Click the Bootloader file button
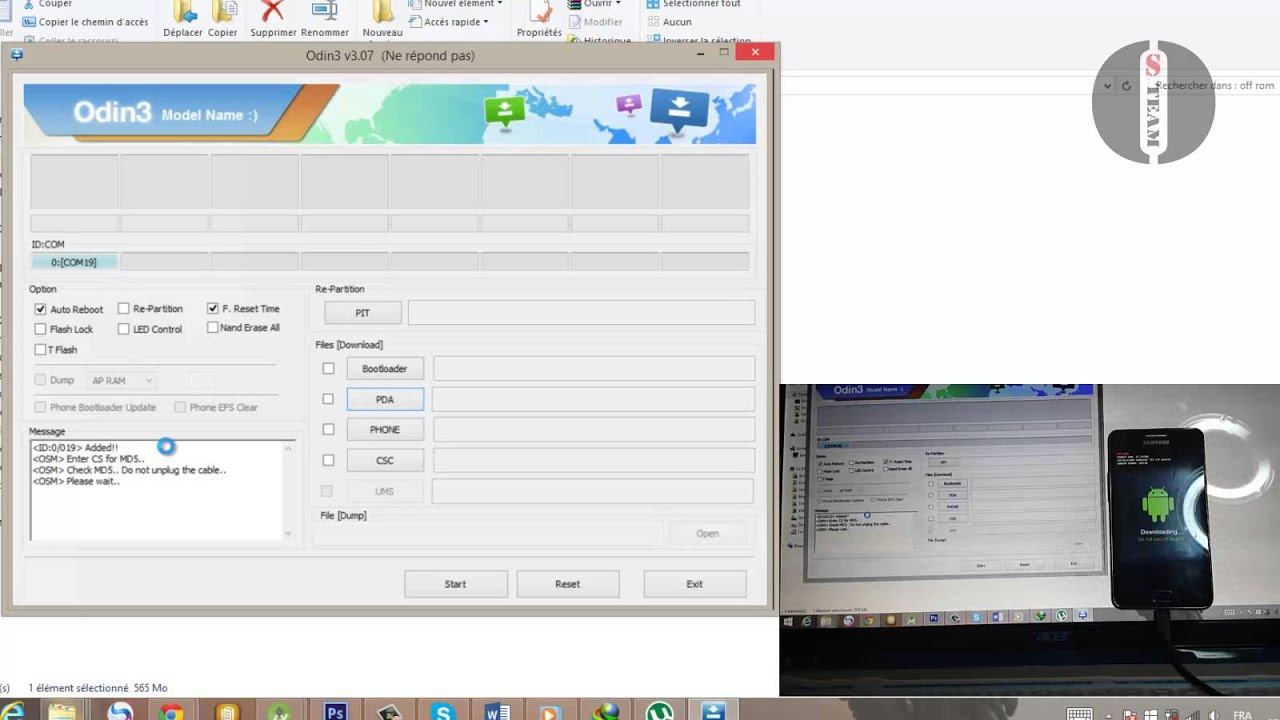Image resolution: width=1280 pixels, height=720 pixels. [x=385, y=369]
